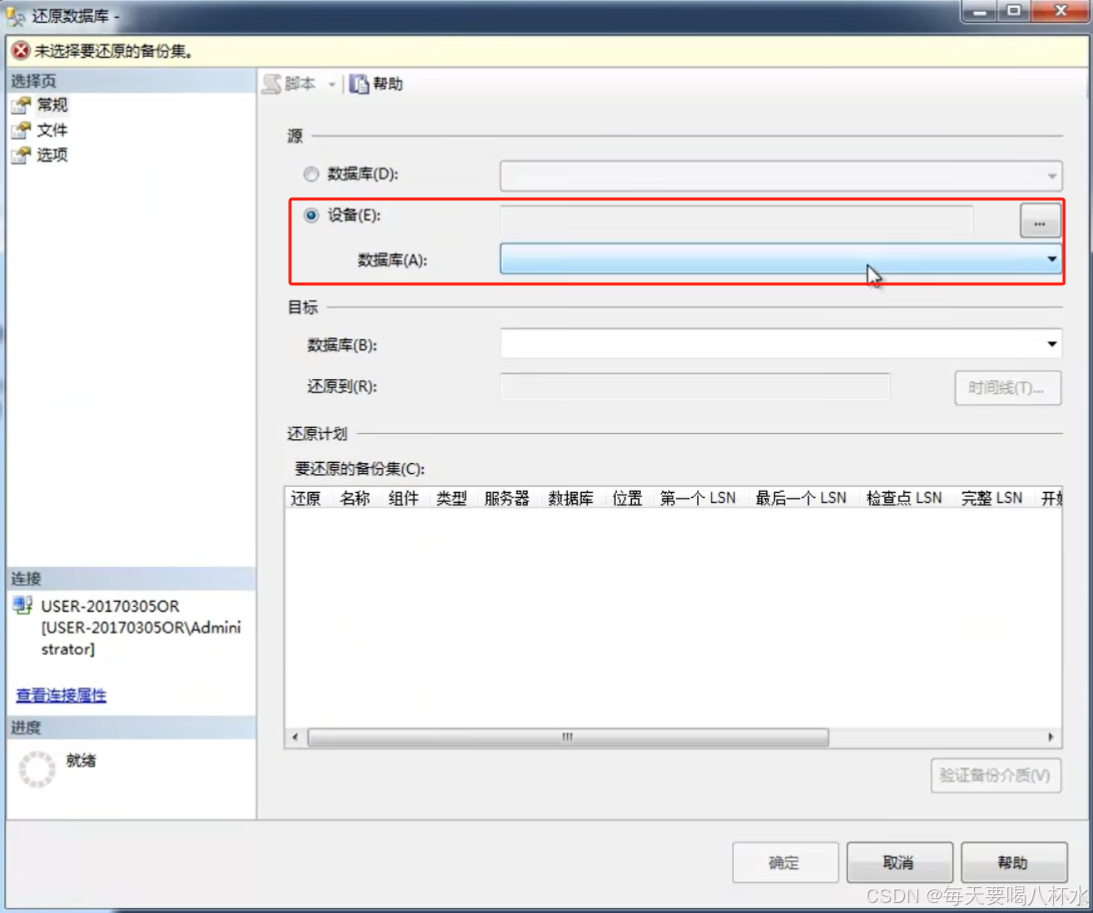Image resolution: width=1093 pixels, height=913 pixels.
Task: Maximize the Restore Database window
Action: click(x=1014, y=12)
